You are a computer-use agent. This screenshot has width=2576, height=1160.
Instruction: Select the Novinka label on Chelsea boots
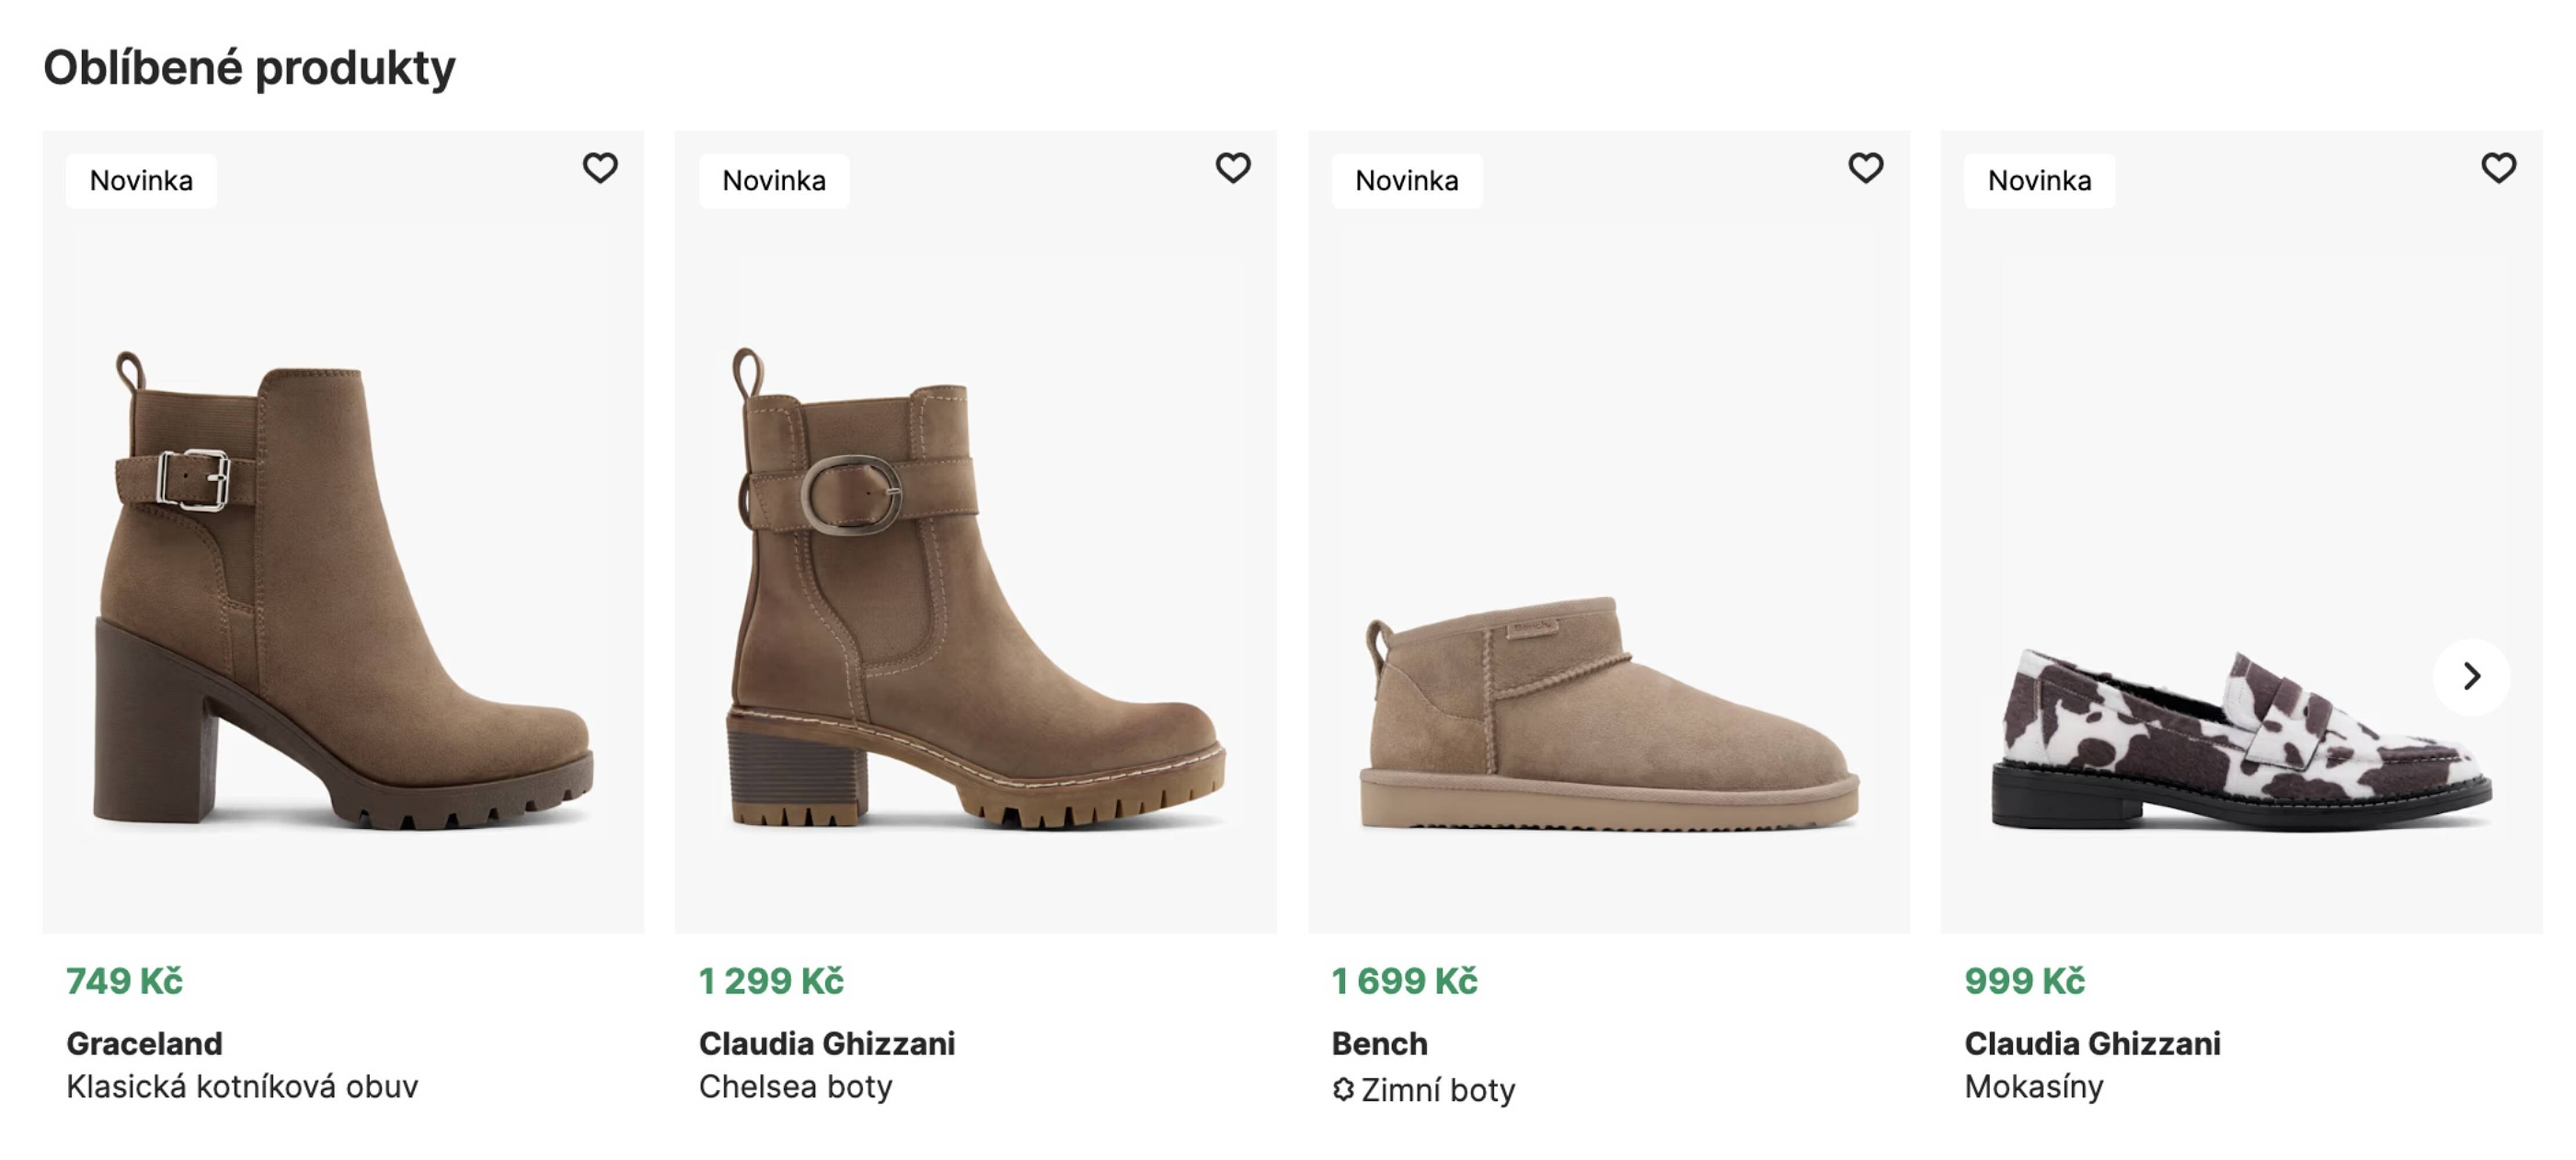(x=774, y=180)
